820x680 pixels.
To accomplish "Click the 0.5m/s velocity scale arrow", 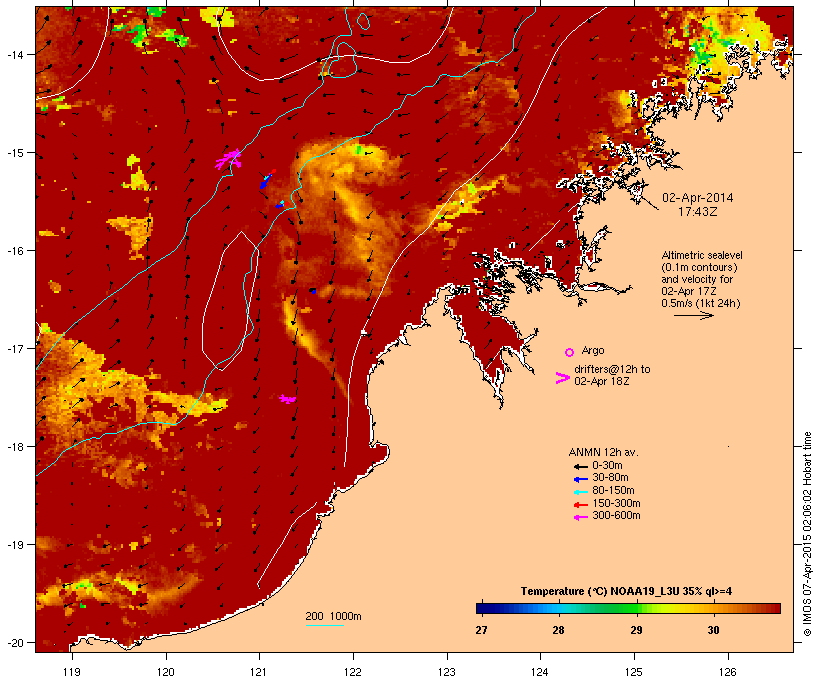I will tap(693, 315).
